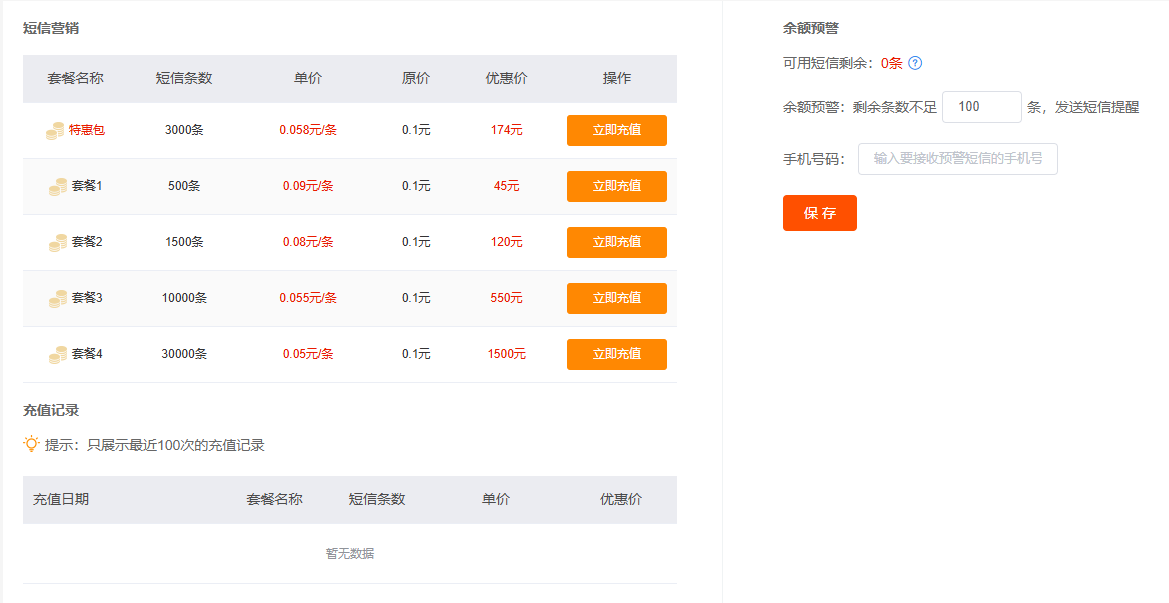1169x603 pixels.
Task: Click the 0.09元/条 unit price
Action: pyautogui.click(x=308, y=186)
